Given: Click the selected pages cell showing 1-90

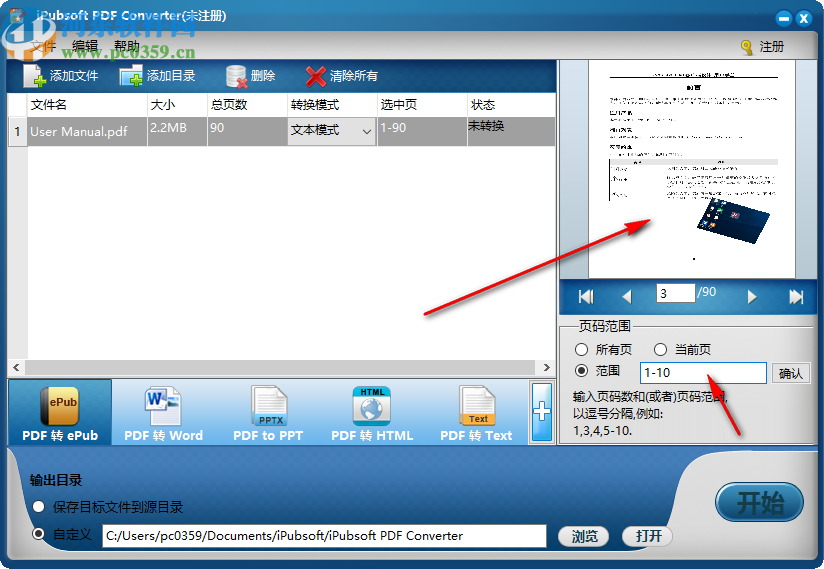Looking at the screenshot, I should click(423, 131).
